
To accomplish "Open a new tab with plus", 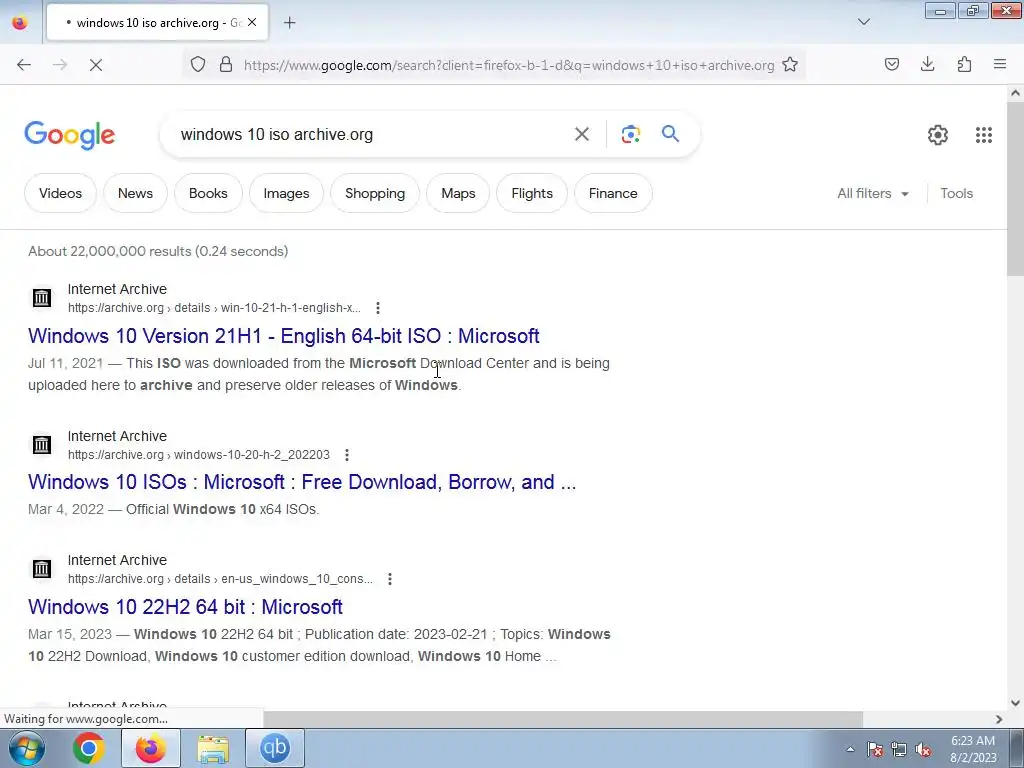I will click(290, 23).
